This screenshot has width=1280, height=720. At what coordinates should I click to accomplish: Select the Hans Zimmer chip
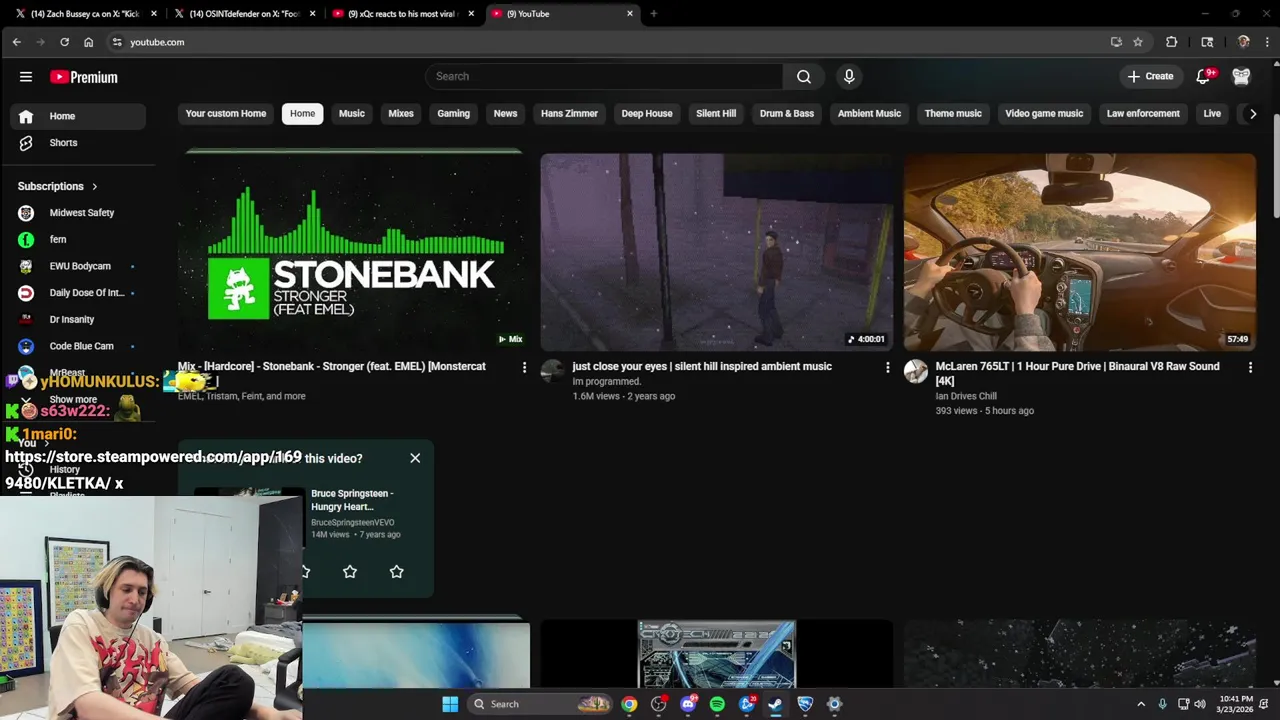coord(569,113)
